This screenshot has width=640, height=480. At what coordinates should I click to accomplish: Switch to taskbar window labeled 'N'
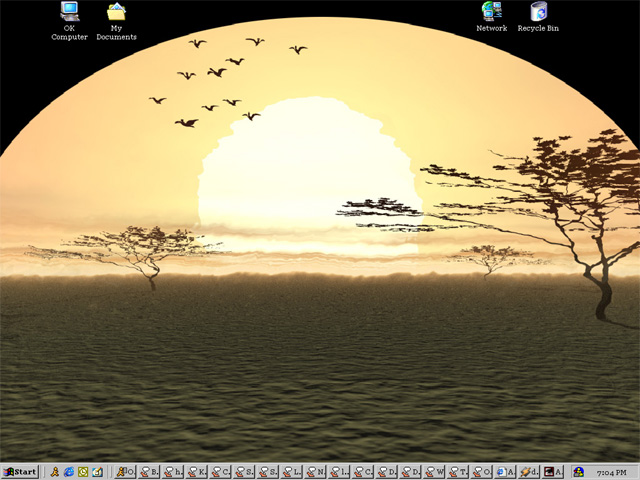[x=316, y=471]
